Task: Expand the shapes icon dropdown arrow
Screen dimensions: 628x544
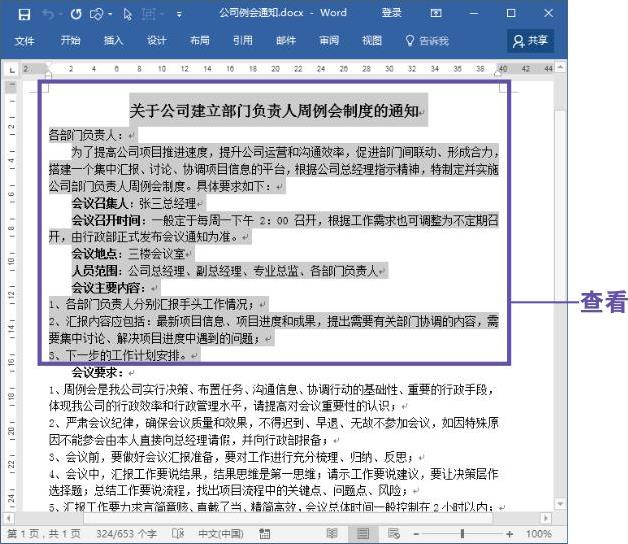Action: pyautogui.click(x=110, y=14)
